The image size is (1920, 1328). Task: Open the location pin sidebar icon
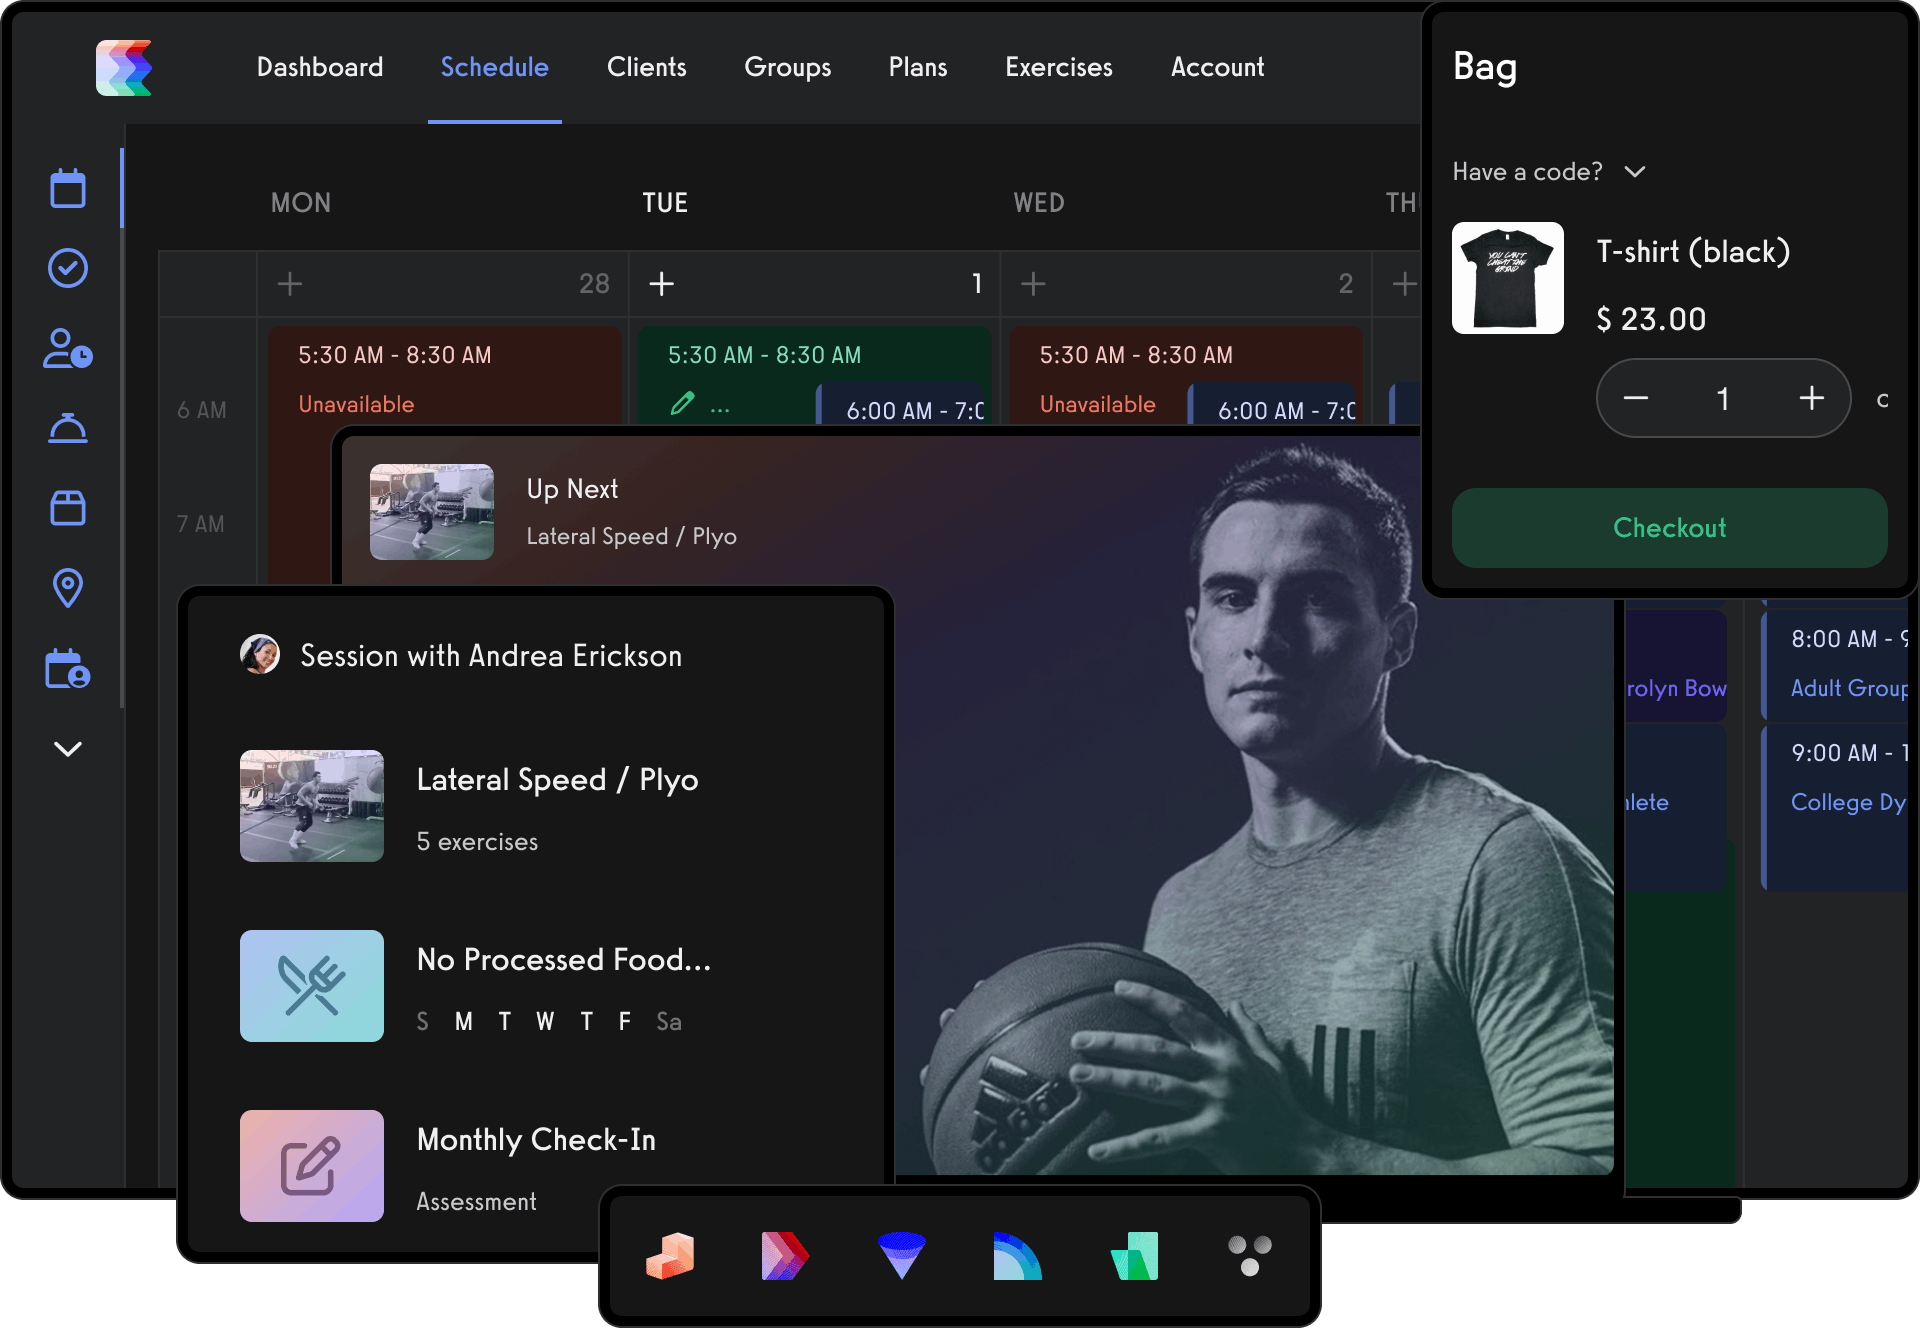(68, 588)
